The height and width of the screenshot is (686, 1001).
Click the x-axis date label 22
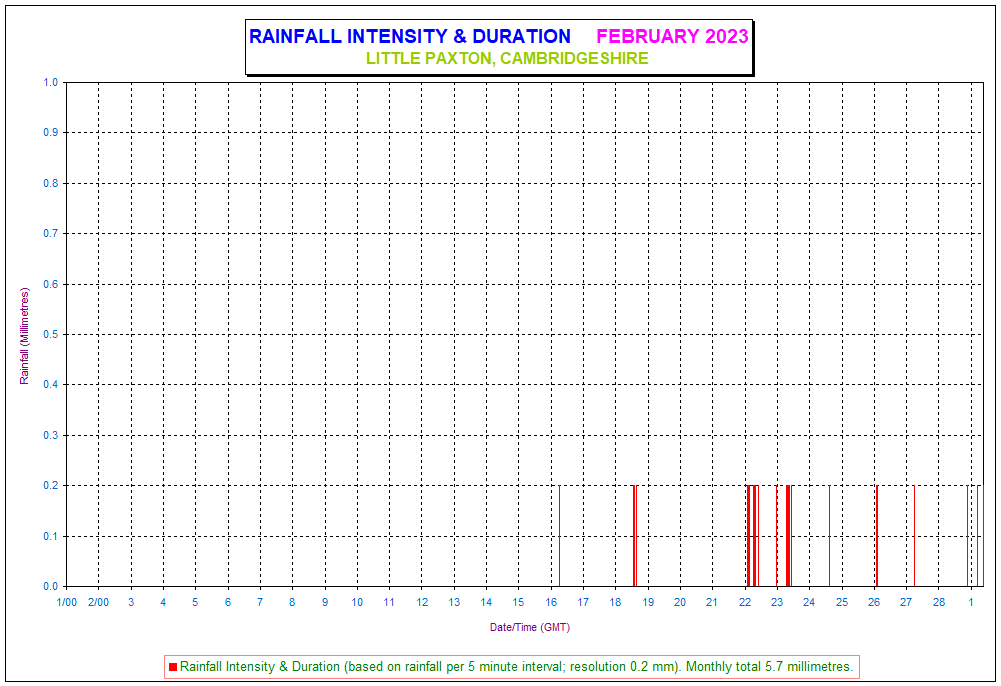coord(745,602)
